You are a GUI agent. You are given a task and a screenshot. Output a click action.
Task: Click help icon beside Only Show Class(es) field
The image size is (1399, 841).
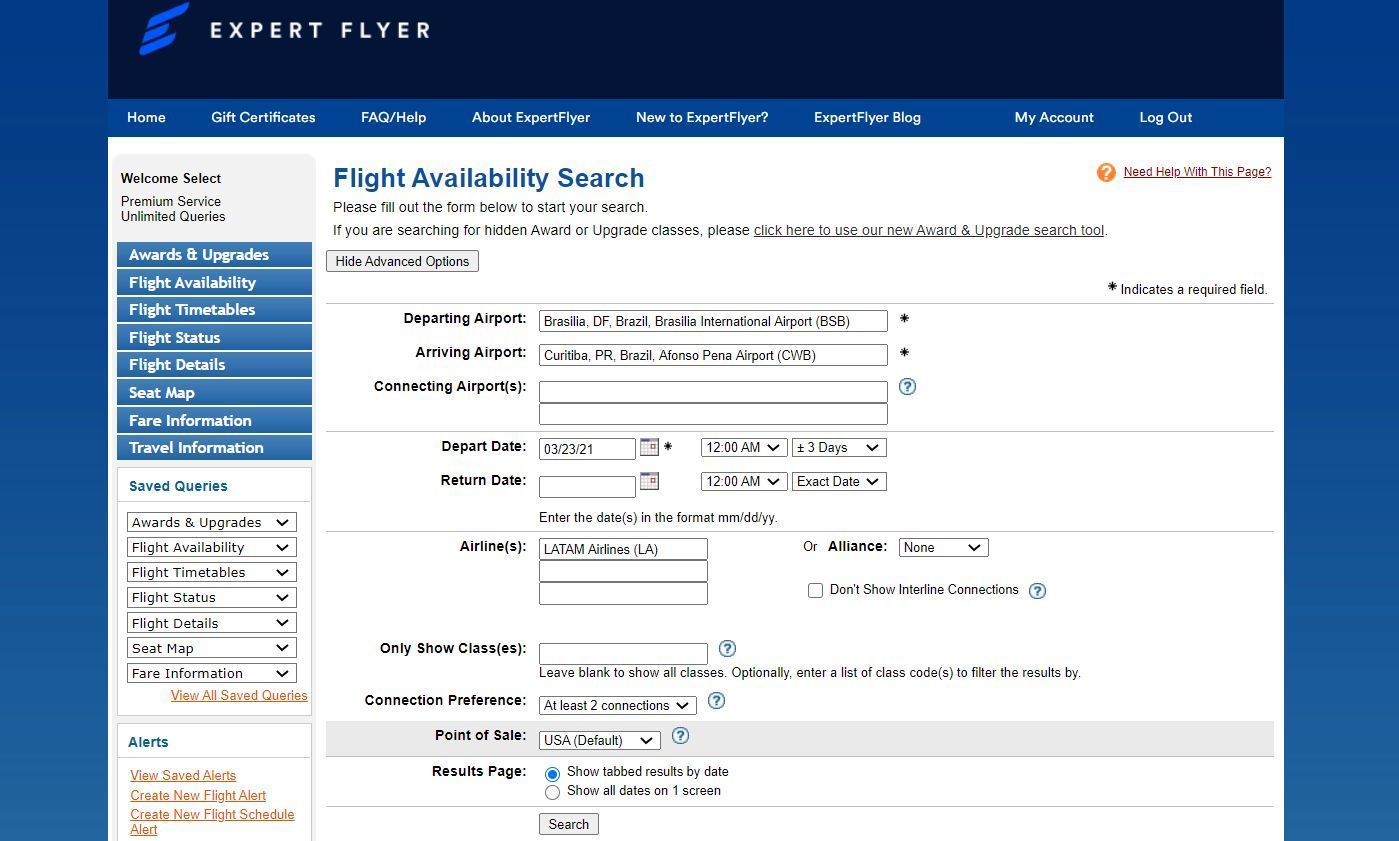pos(727,649)
